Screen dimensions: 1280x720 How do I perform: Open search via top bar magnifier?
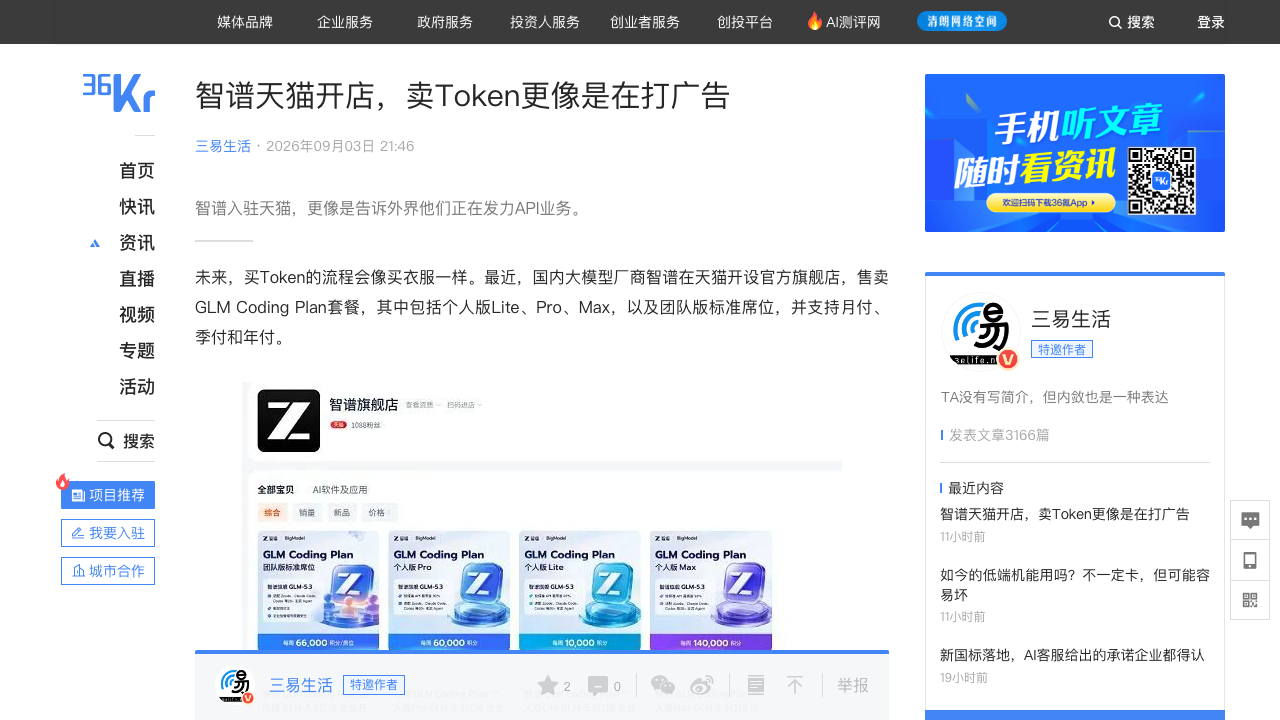1115,22
